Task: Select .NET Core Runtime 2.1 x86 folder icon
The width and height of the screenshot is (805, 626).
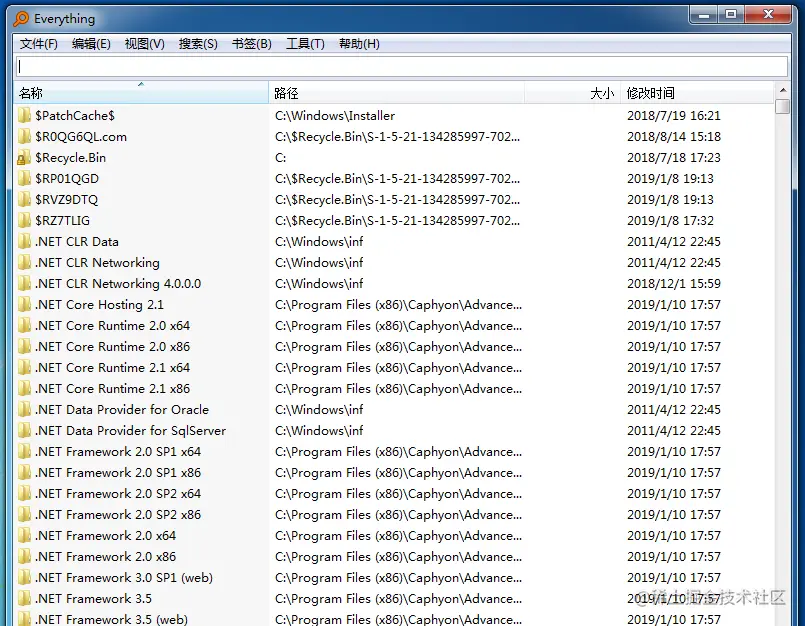Action: 24,389
